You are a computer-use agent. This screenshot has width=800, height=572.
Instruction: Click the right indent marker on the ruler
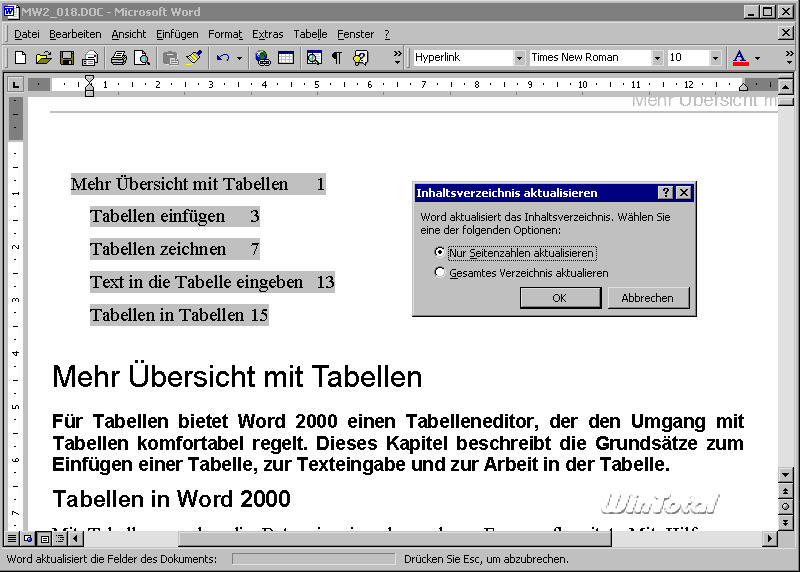click(743, 87)
